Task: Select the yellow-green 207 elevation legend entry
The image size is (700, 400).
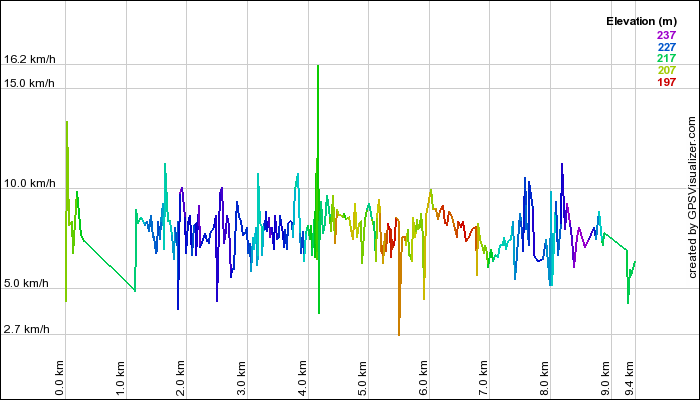Action: click(x=667, y=70)
